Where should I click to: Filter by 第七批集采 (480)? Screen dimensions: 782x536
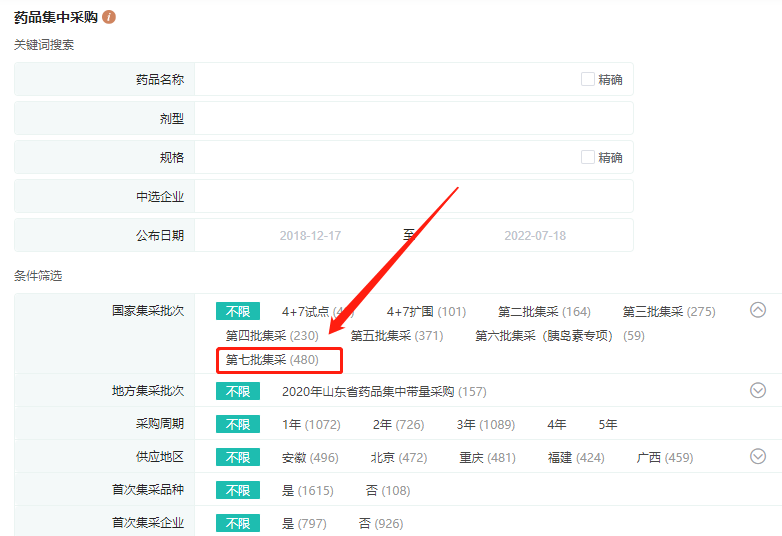(272, 359)
